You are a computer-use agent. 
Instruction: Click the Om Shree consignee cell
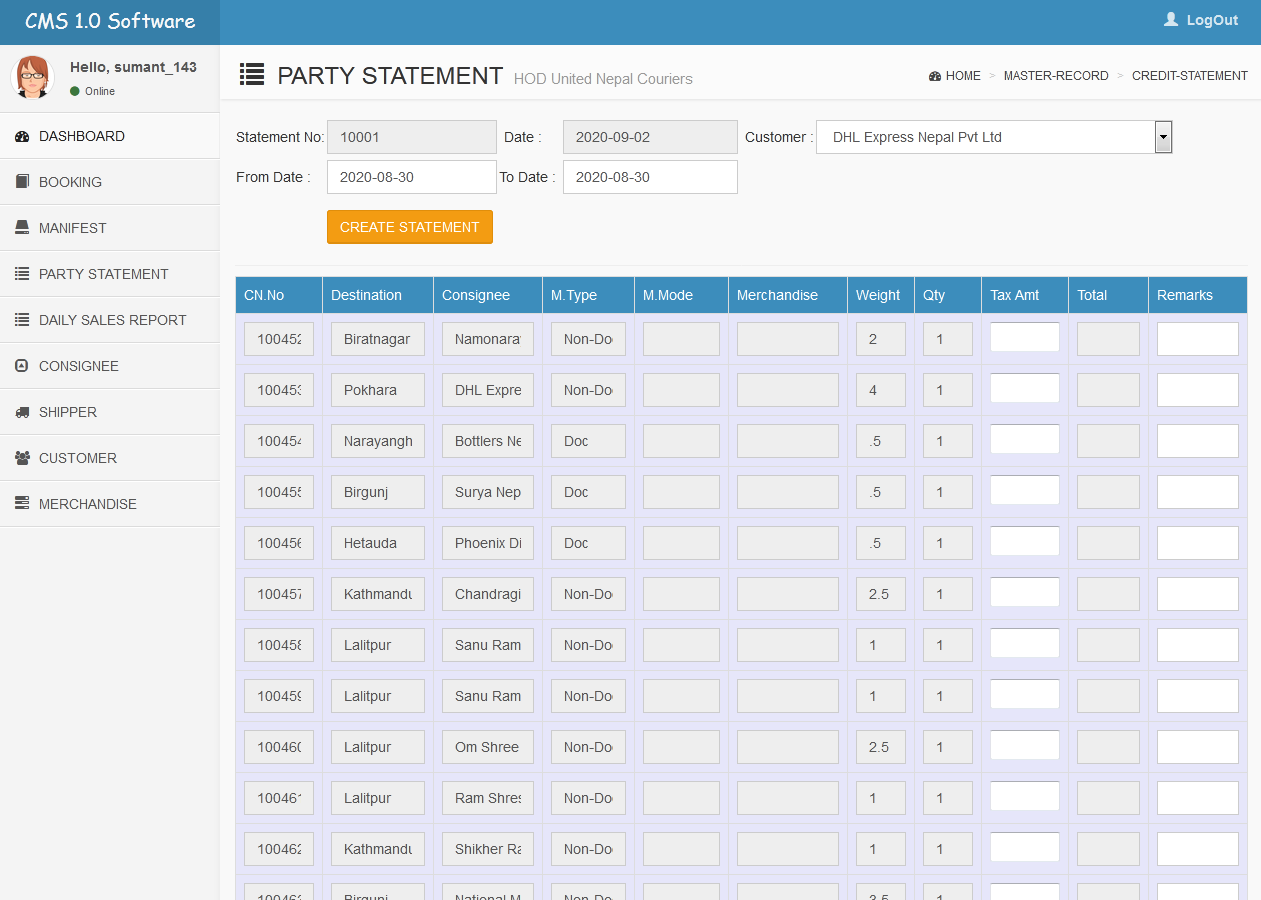click(x=488, y=747)
